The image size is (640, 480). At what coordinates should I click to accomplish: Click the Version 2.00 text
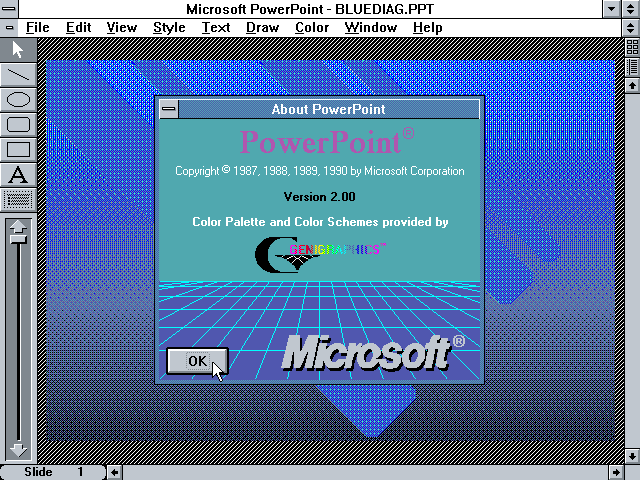coord(320,197)
